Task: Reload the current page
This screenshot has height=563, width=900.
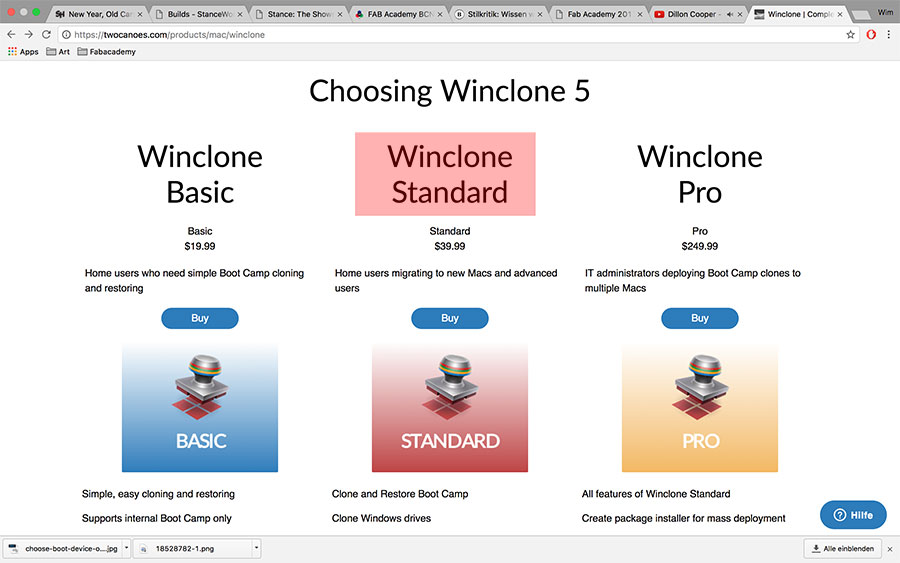Action: tap(46, 34)
